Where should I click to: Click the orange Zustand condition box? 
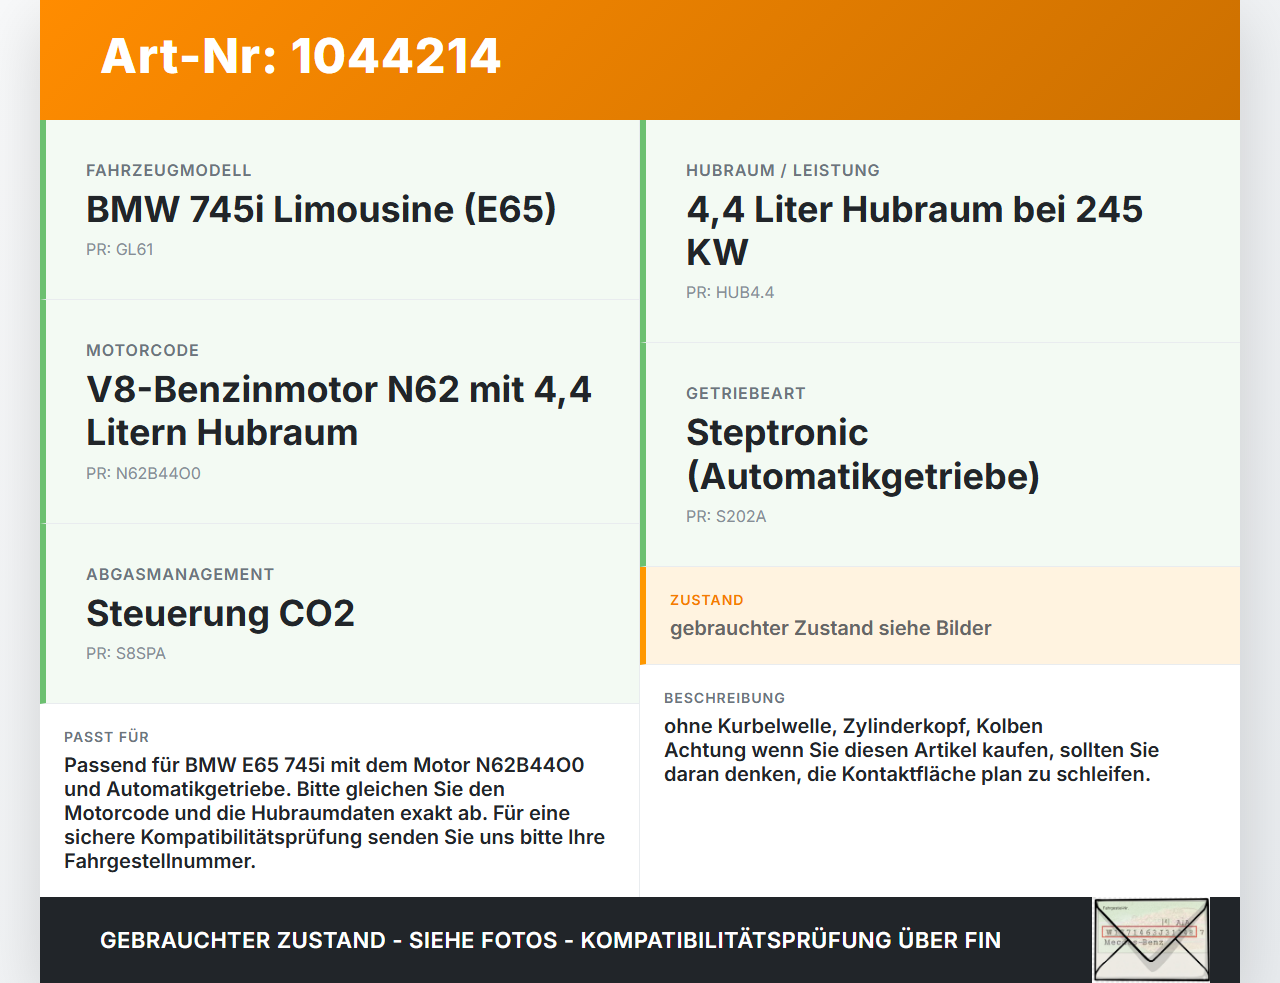(940, 616)
